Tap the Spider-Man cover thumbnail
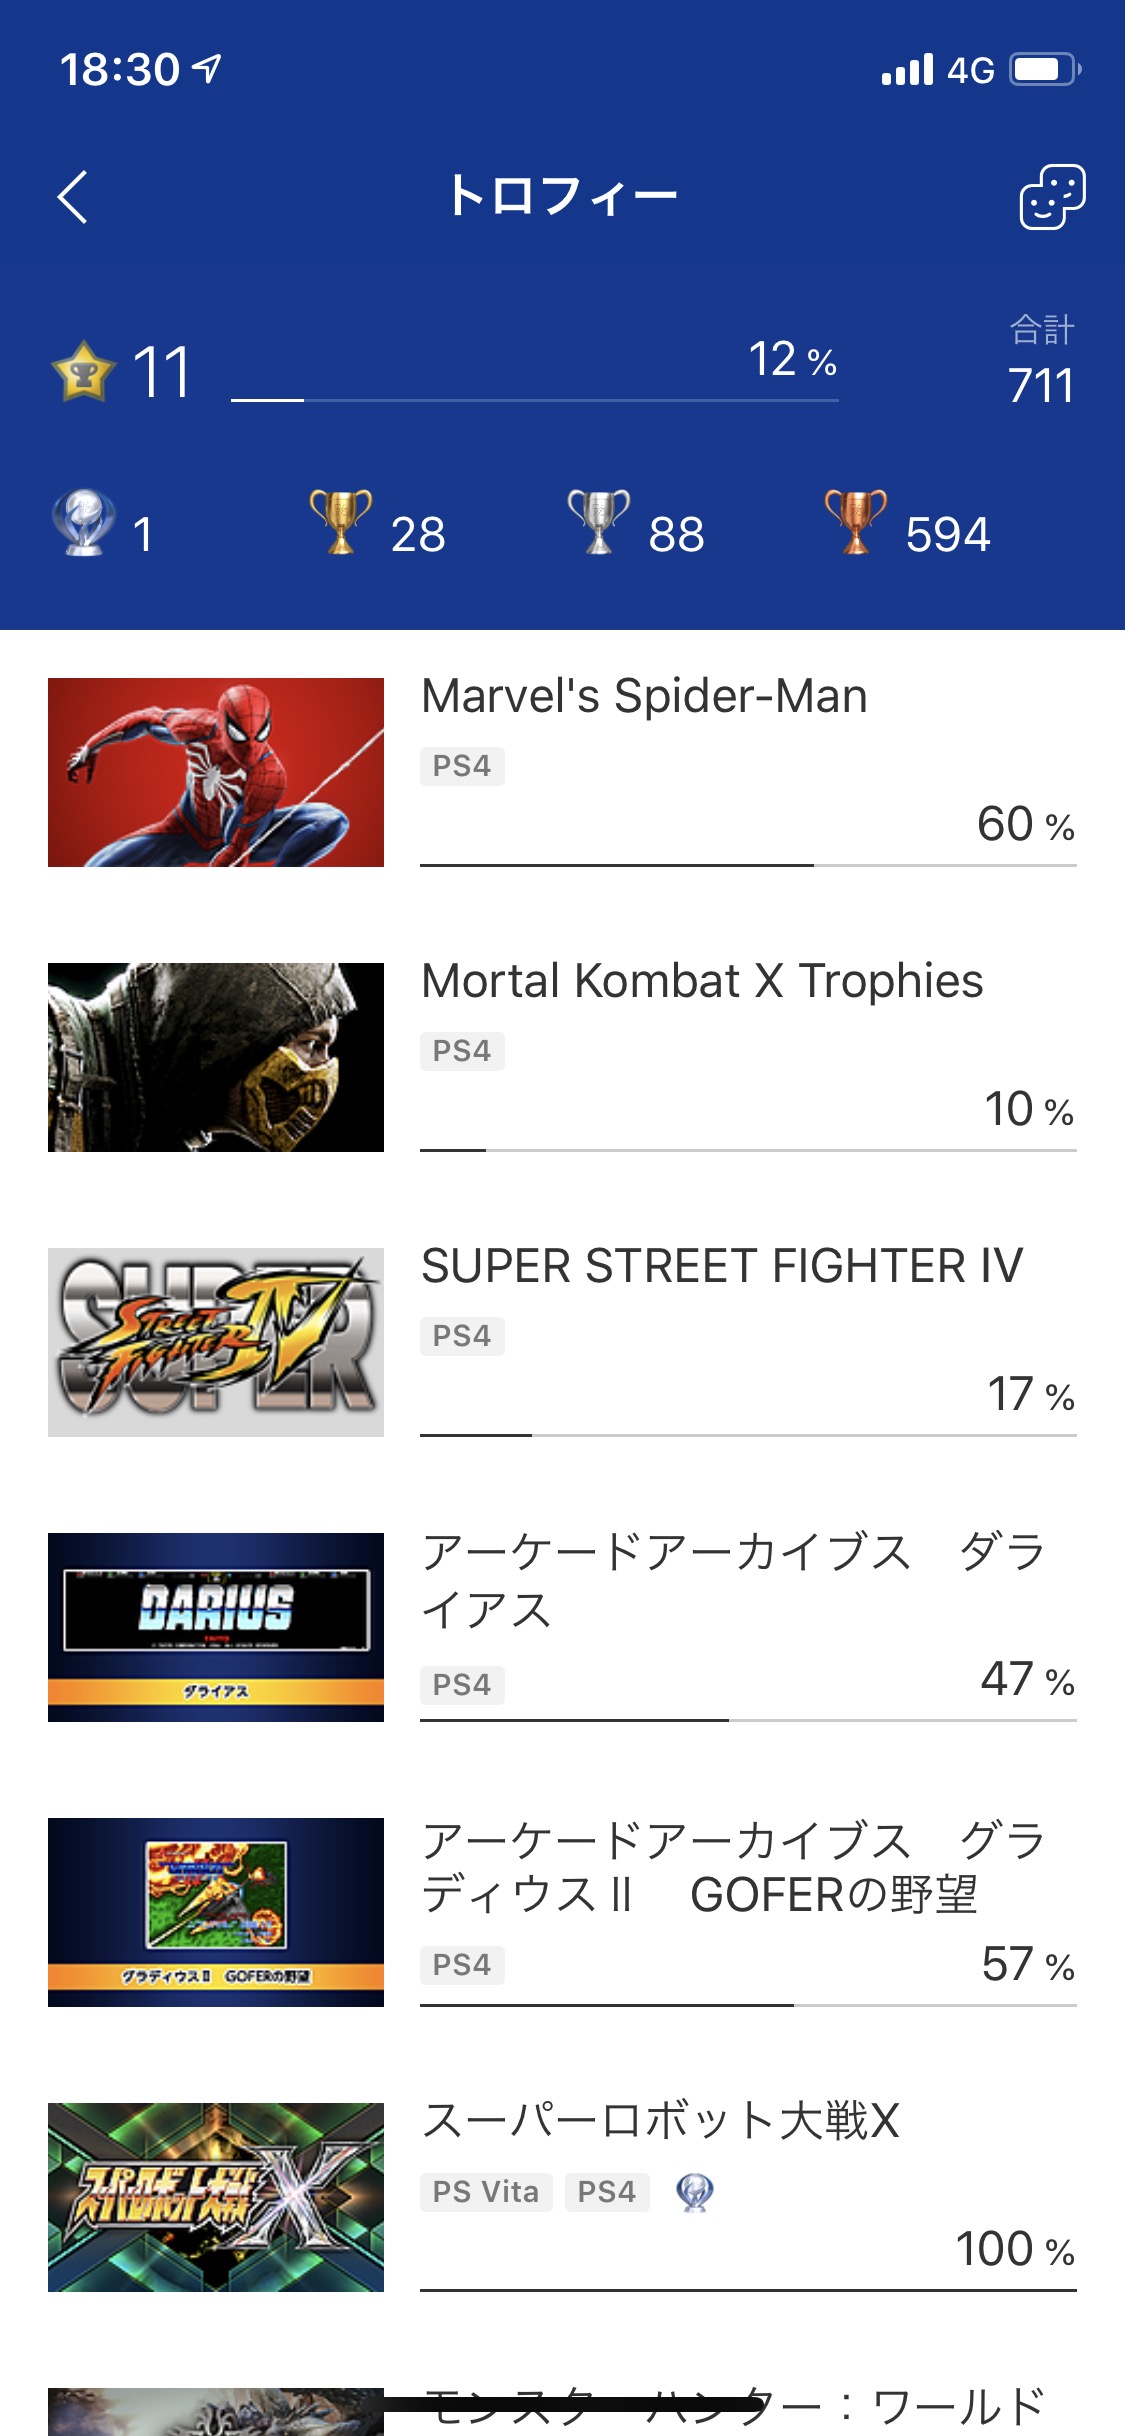Screen dimensions: 1125x2436 pyautogui.click(x=216, y=772)
